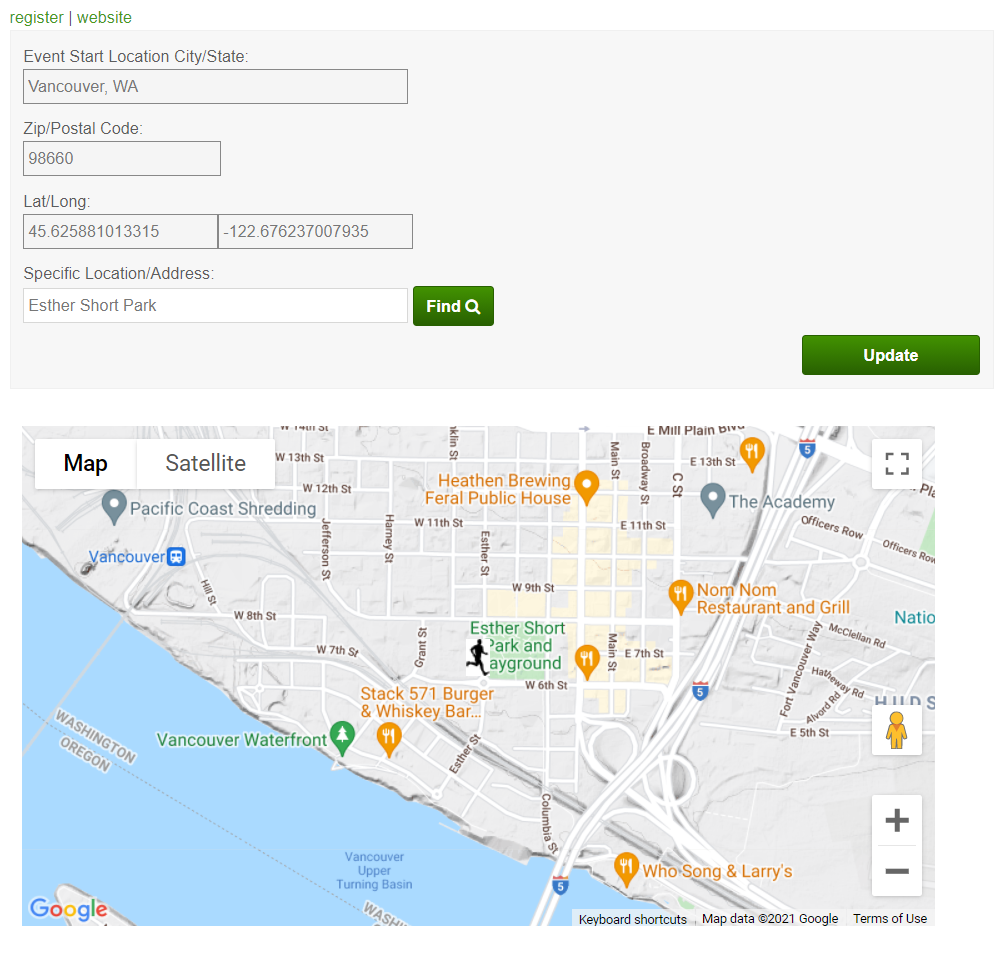The width and height of the screenshot is (1002, 961).
Task: Click the Vancouver Waterfront map label
Action: [242, 740]
